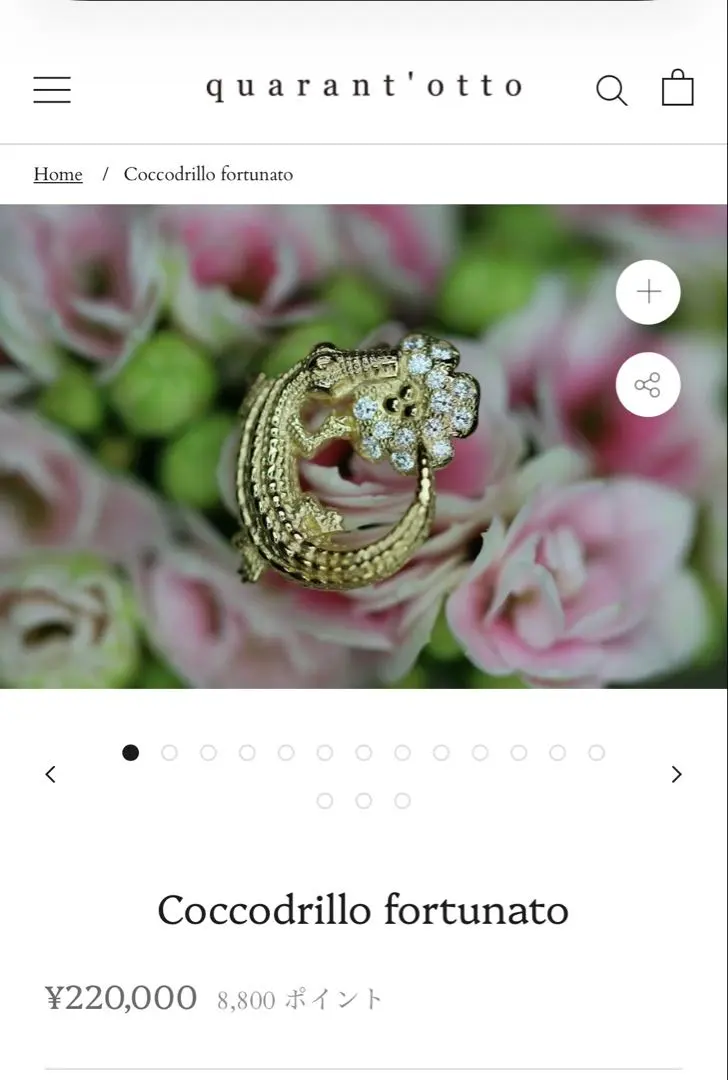Image resolution: width=728 pixels, height=1080 pixels.
Task: Zoom product image with plus button
Action: click(648, 292)
